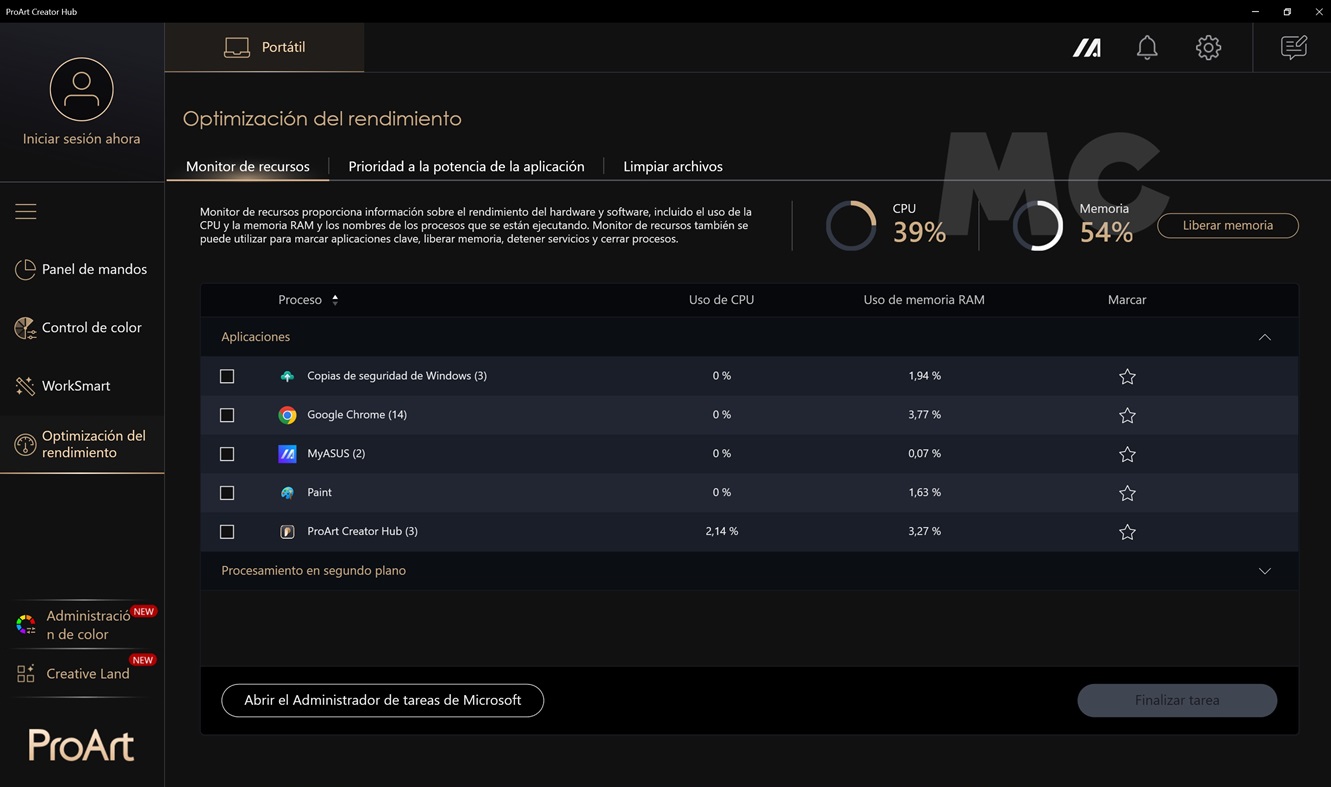The image size is (1331, 787).
Task: Click the Liberar memoria button
Action: point(1227,225)
